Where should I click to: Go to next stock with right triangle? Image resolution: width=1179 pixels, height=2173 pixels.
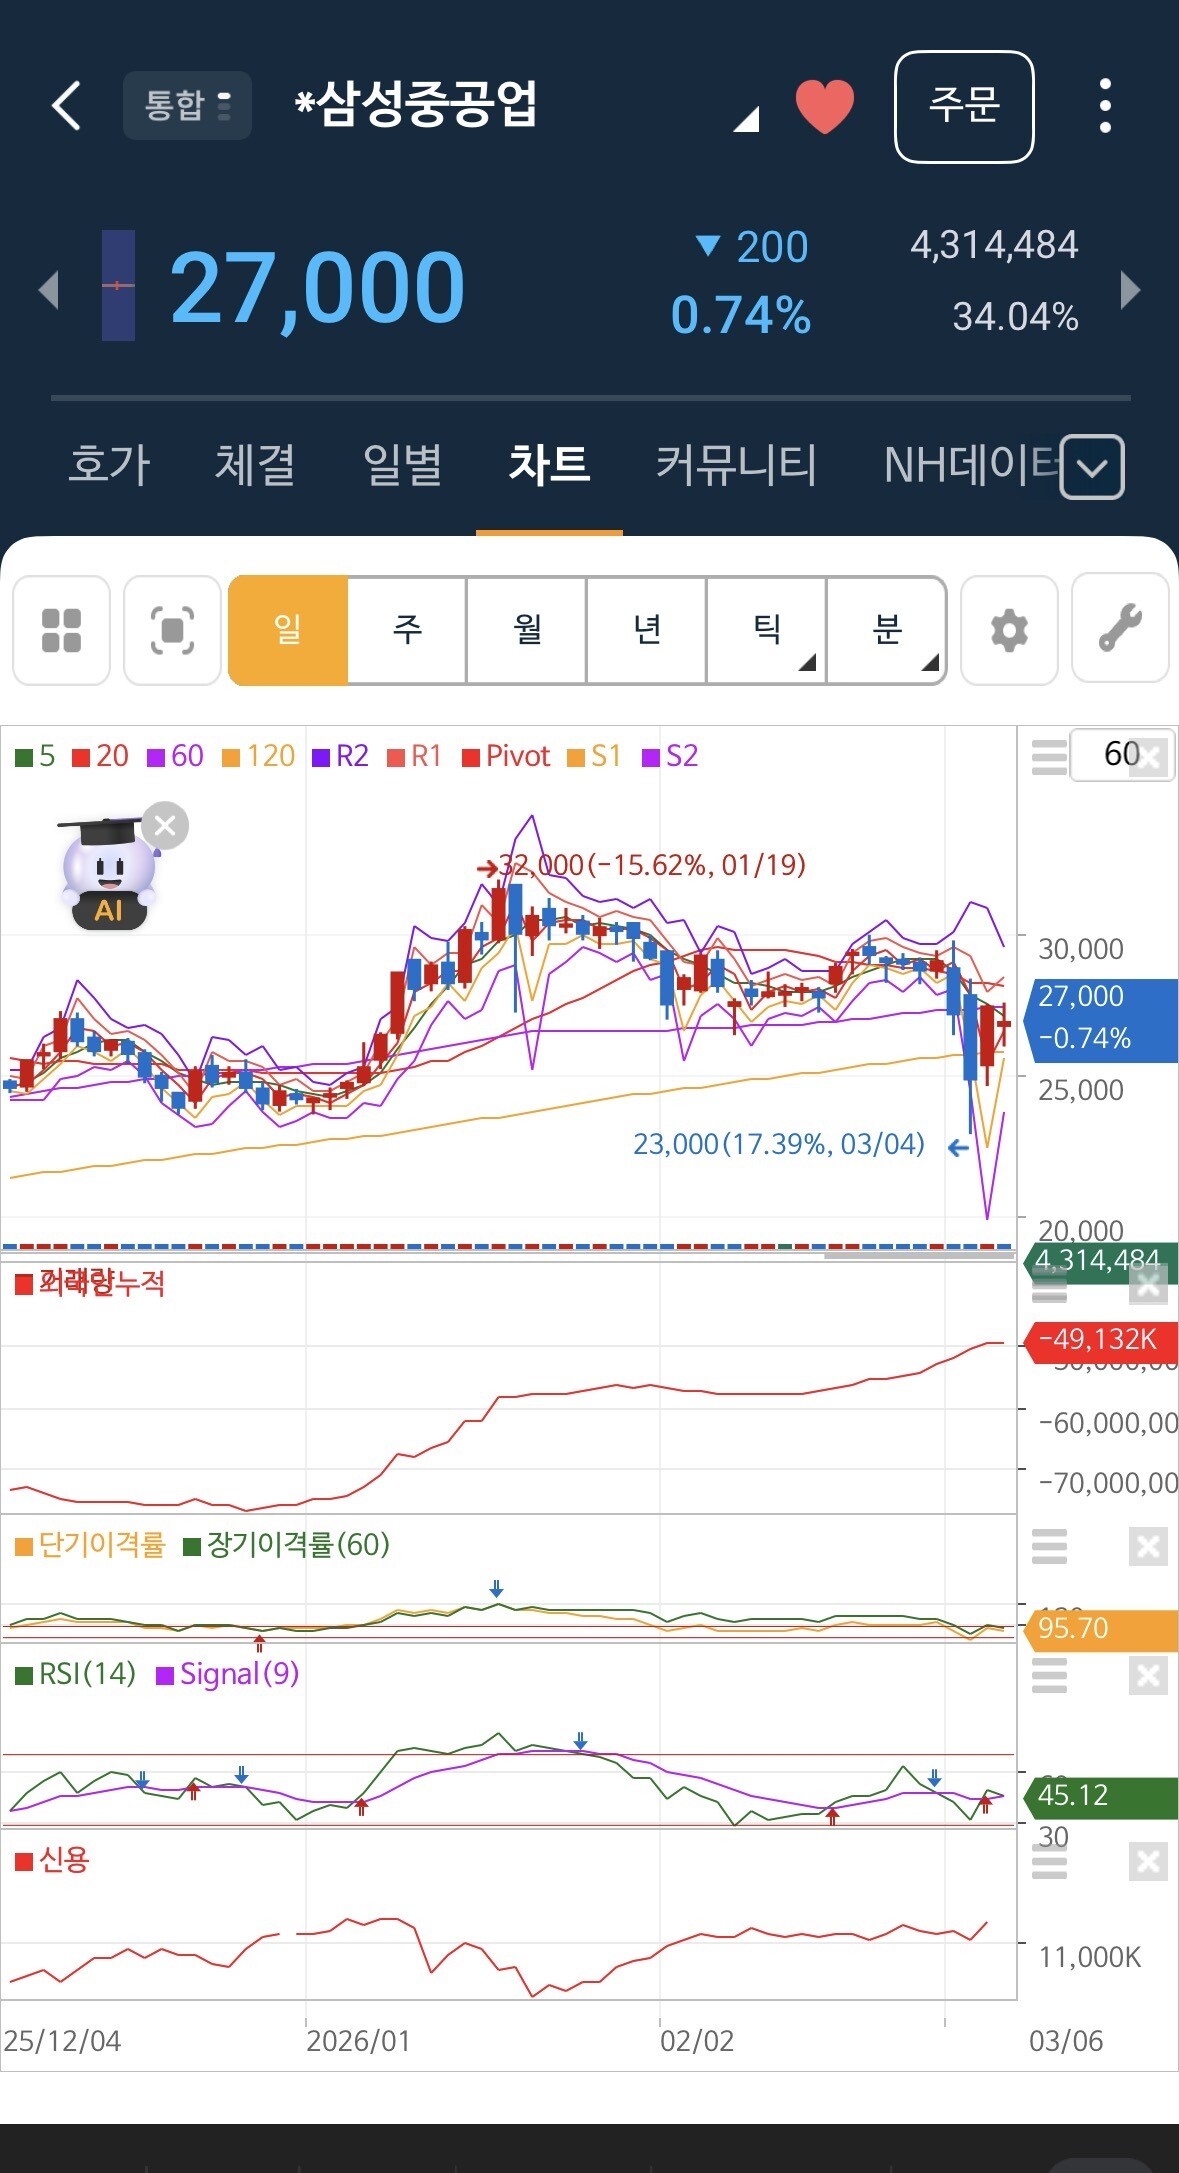1131,289
